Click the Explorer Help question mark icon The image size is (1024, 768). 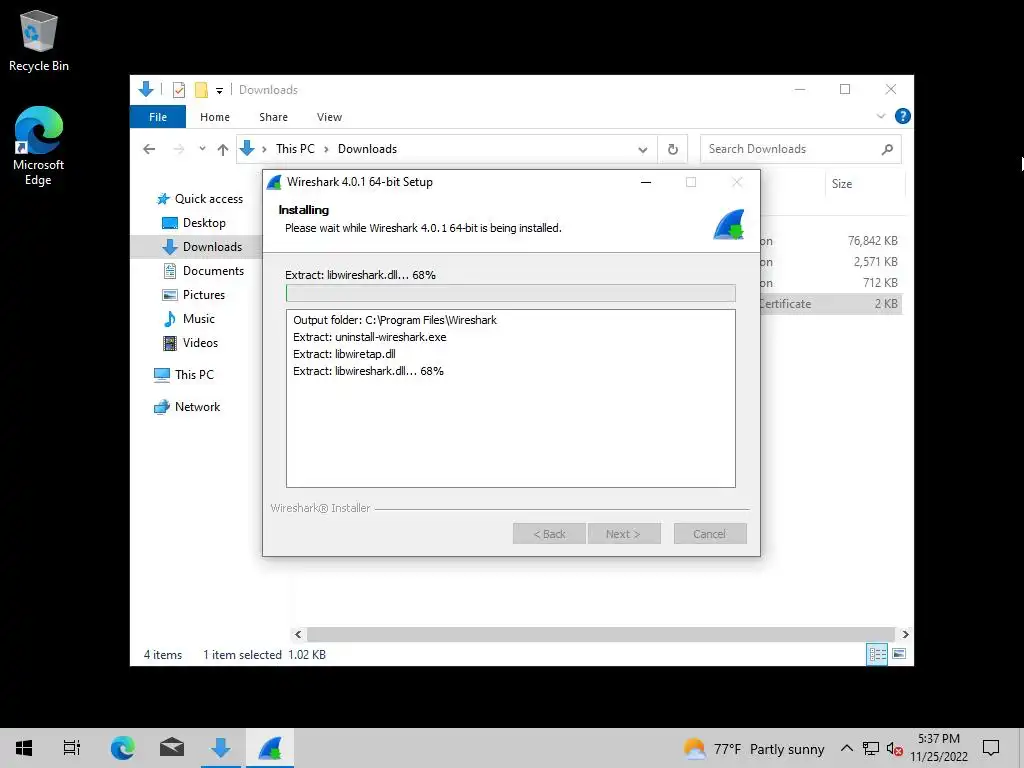[x=903, y=116]
